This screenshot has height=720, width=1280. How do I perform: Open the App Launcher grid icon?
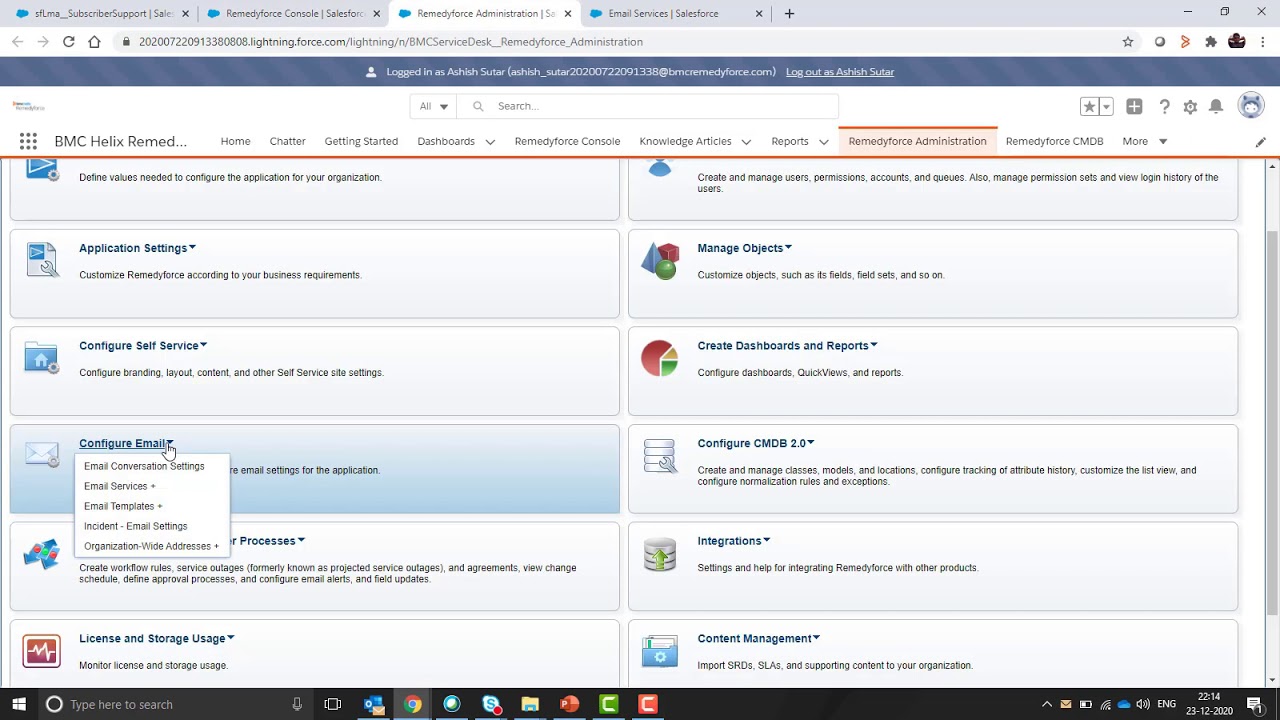tap(28, 141)
